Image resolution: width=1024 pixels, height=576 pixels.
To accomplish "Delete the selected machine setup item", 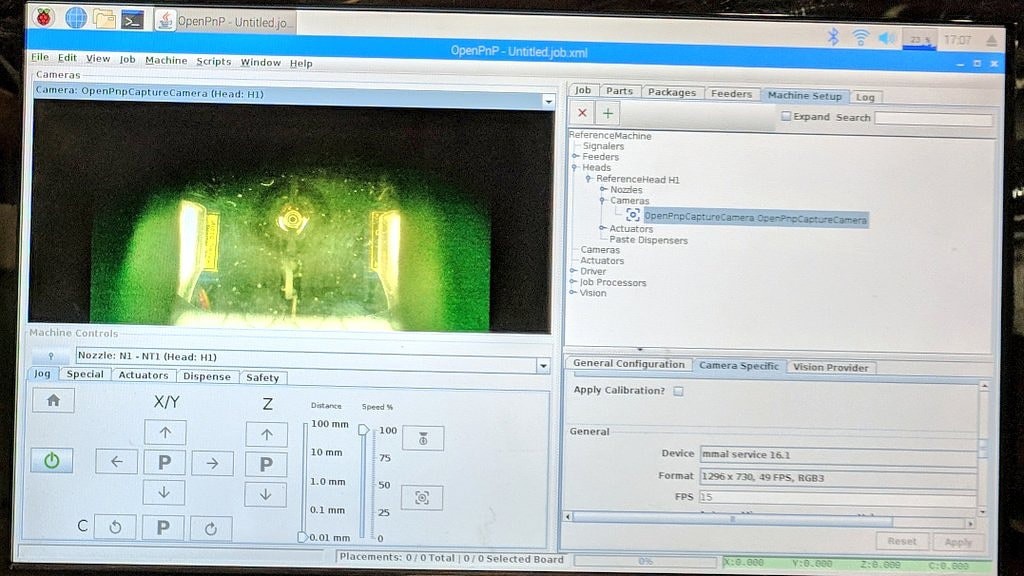I will tap(582, 113).
